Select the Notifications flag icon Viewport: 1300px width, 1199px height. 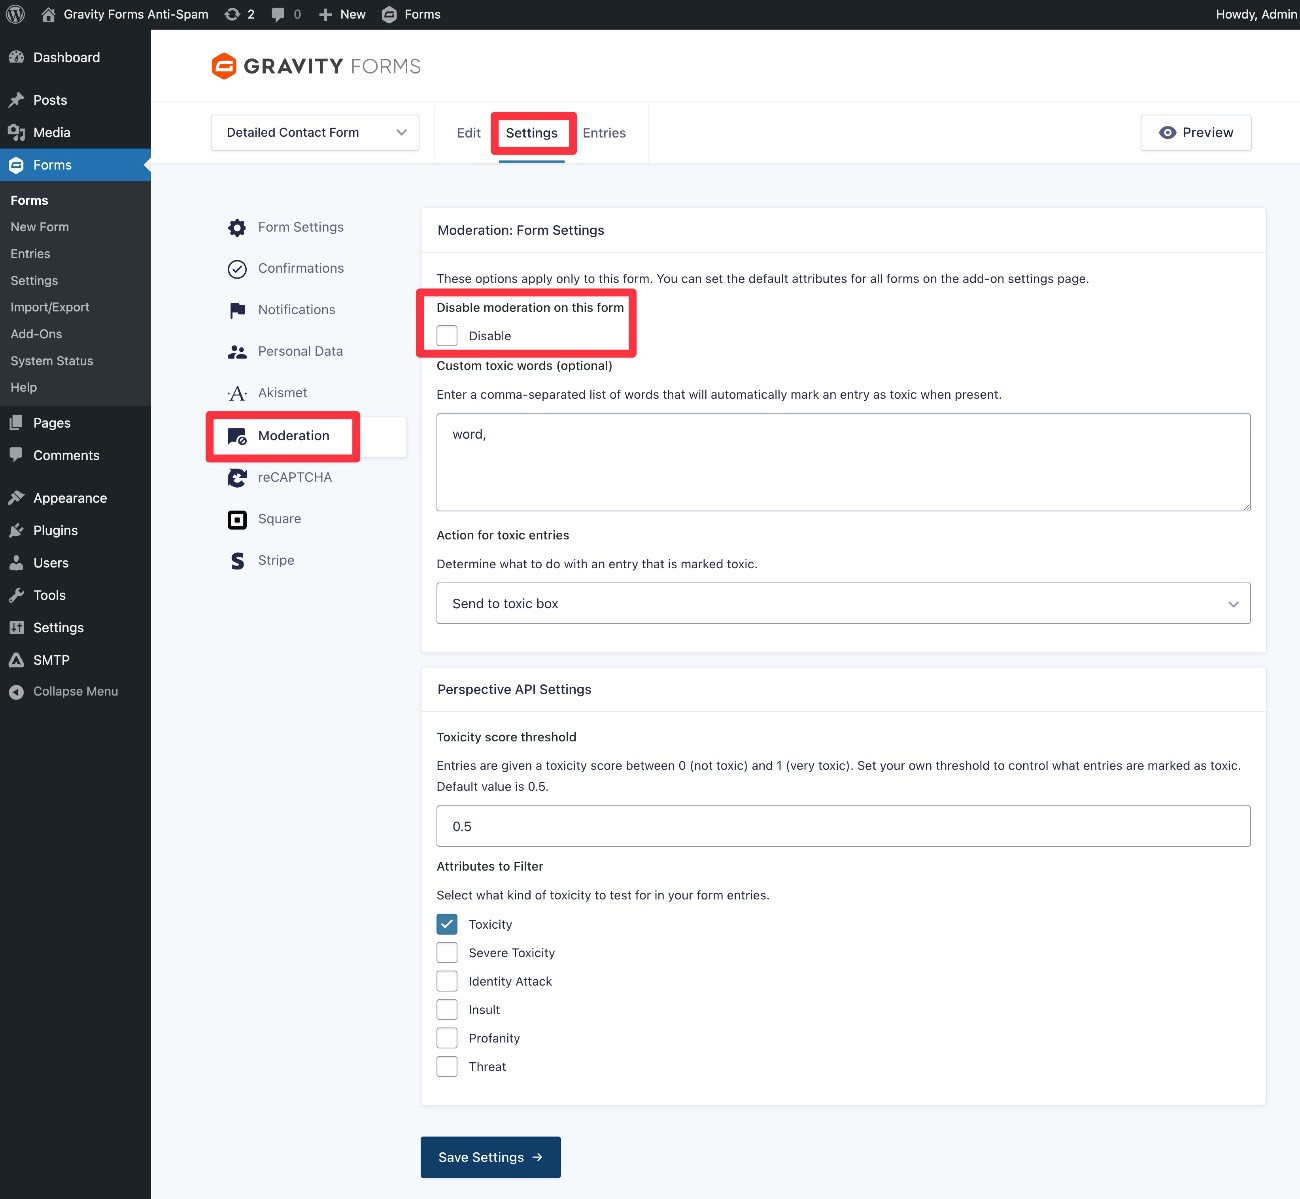tap(236, 309)
